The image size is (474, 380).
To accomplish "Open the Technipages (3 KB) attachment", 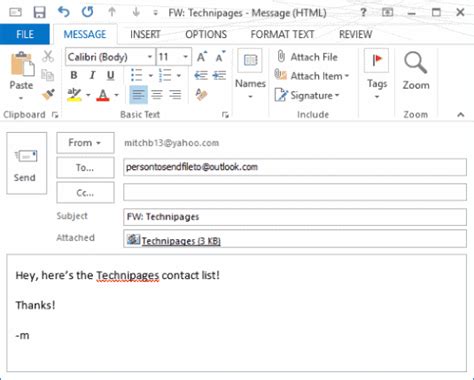I will [181, 241].
